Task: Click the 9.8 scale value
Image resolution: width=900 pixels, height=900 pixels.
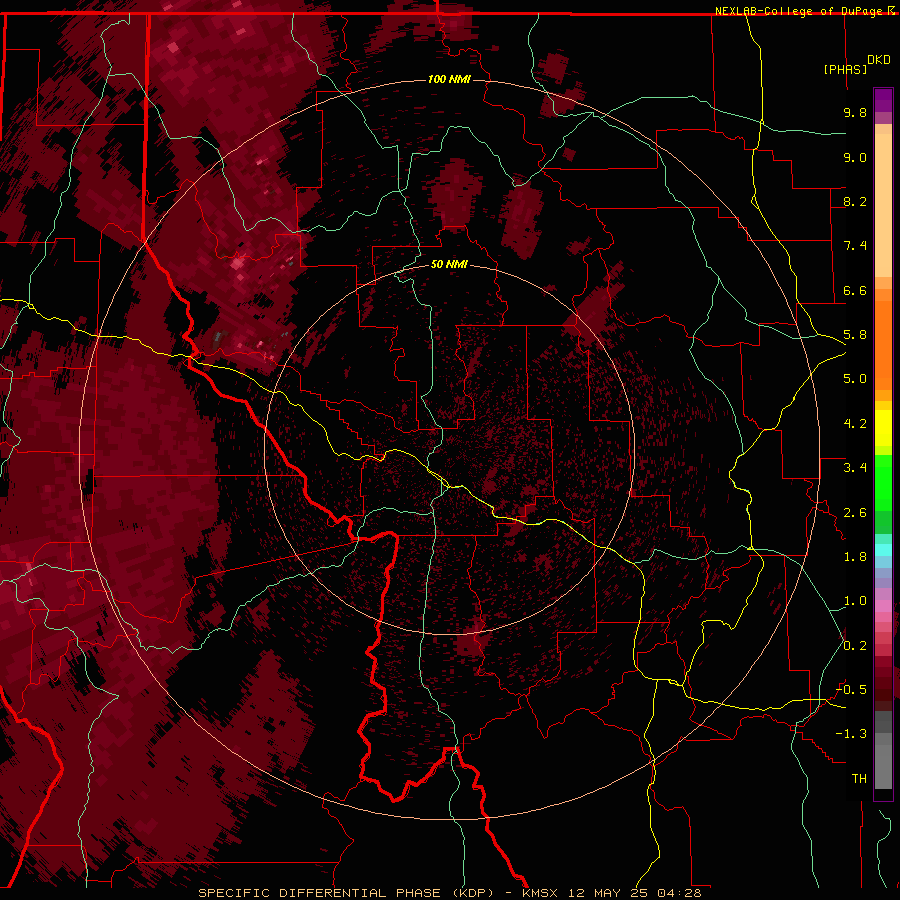Action: point(855,112)
